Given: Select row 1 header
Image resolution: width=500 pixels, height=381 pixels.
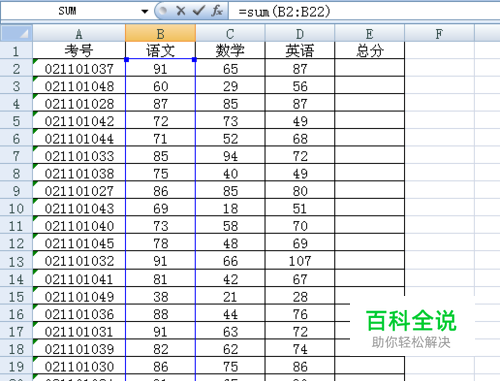Looking at the screenshot, I should click(16, 51).
